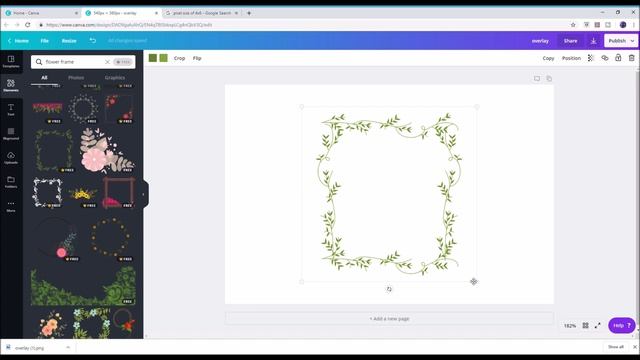Duplicate page using copy page icon

(549, 78)
